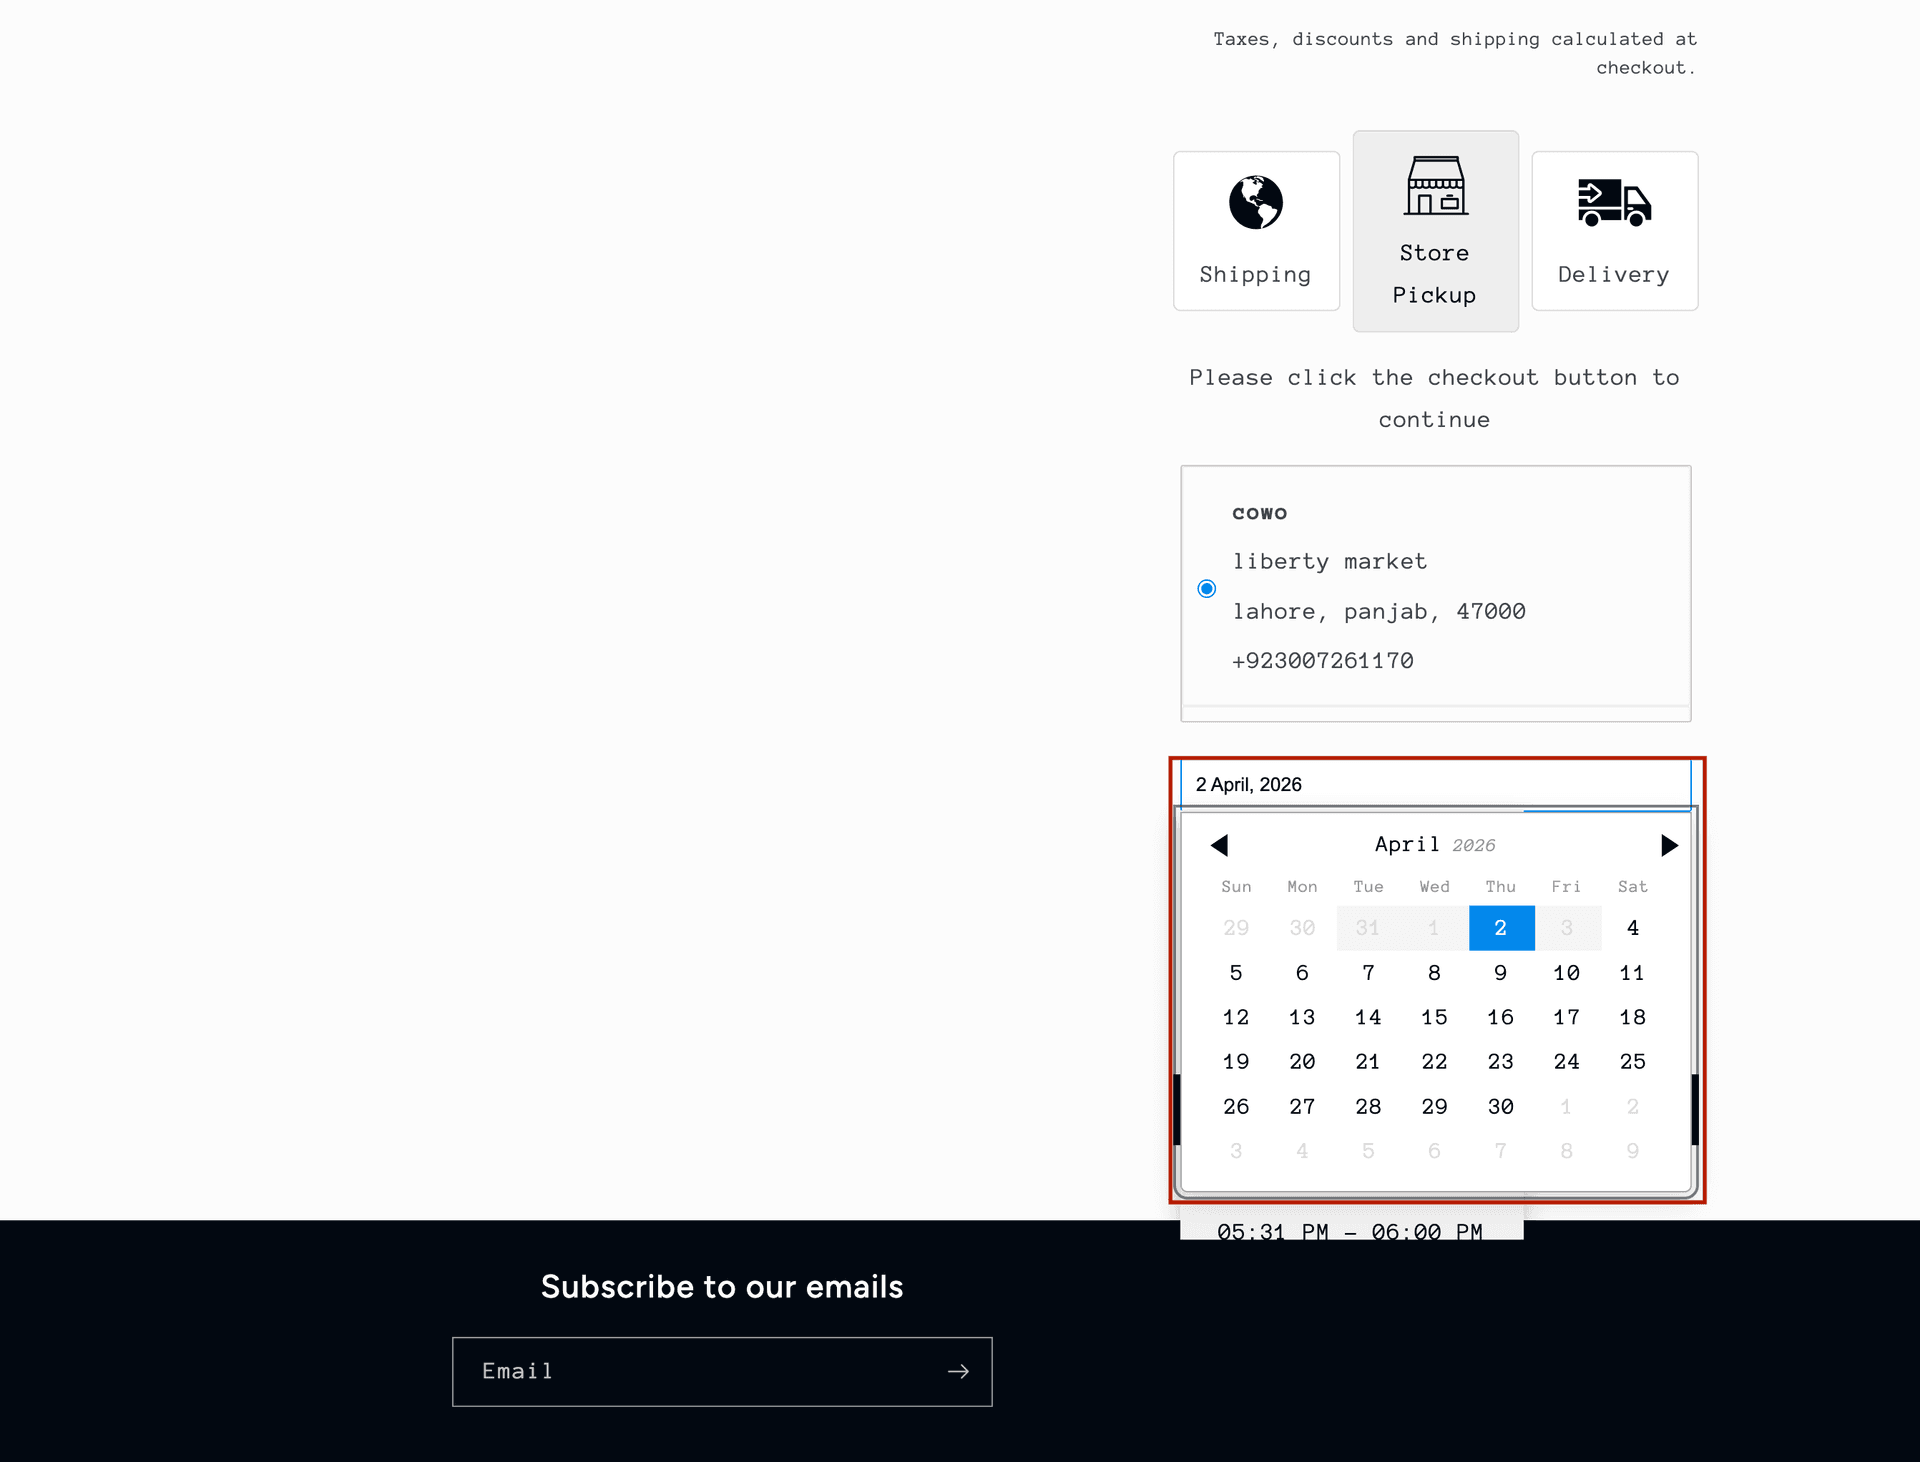The height and width of the screenshot is (1462, 1920).
Task: Select the liberty market pickup location radio
Action: (x=1206, y=589)
